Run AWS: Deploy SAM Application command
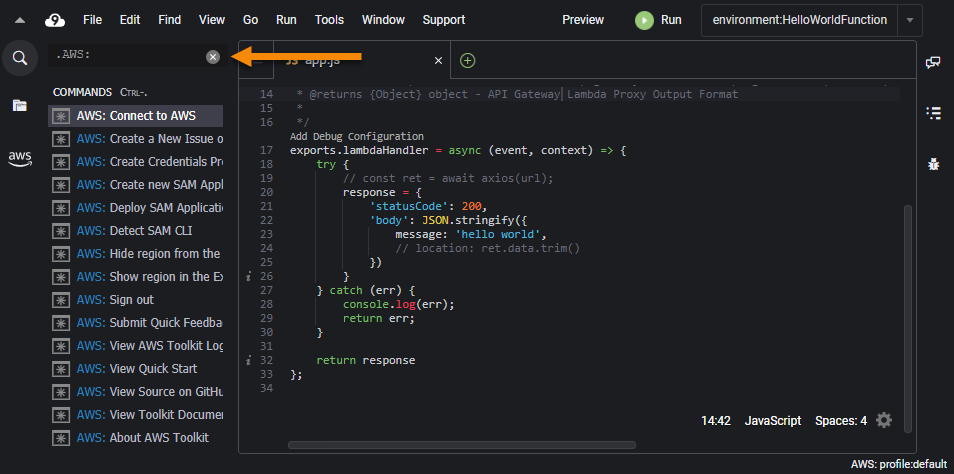The width and height of the screenshot is (954, 474). pyautogui.click(x=136, y=207)
